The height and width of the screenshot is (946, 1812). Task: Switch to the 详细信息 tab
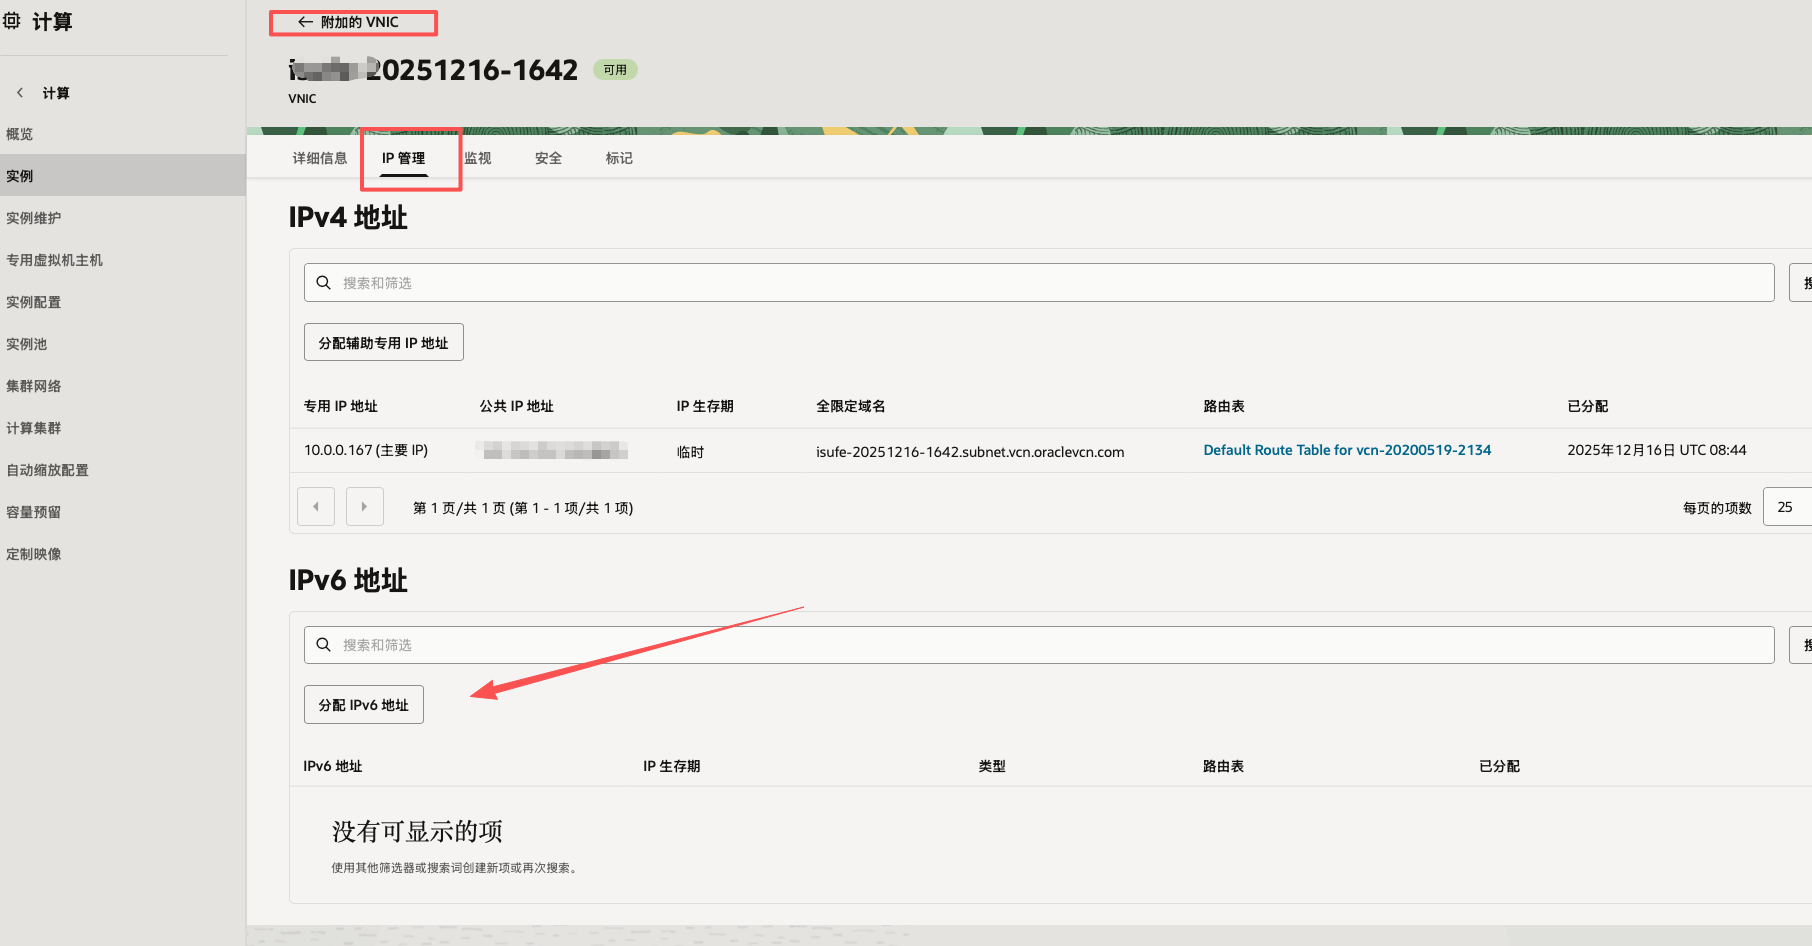(319, 158)
